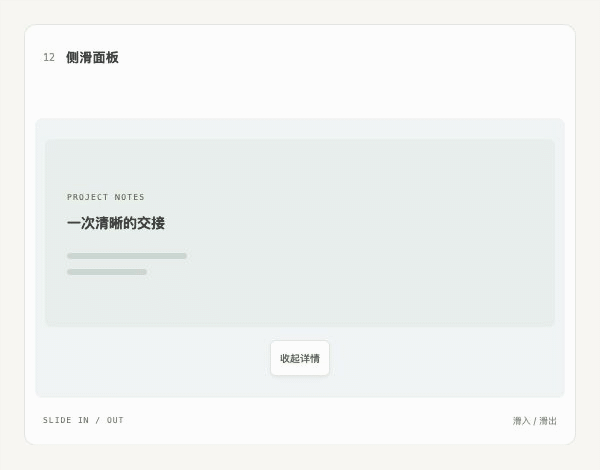
Task: Click the SLIDE IN / OUT caption
Action: (x=83, y=420)
